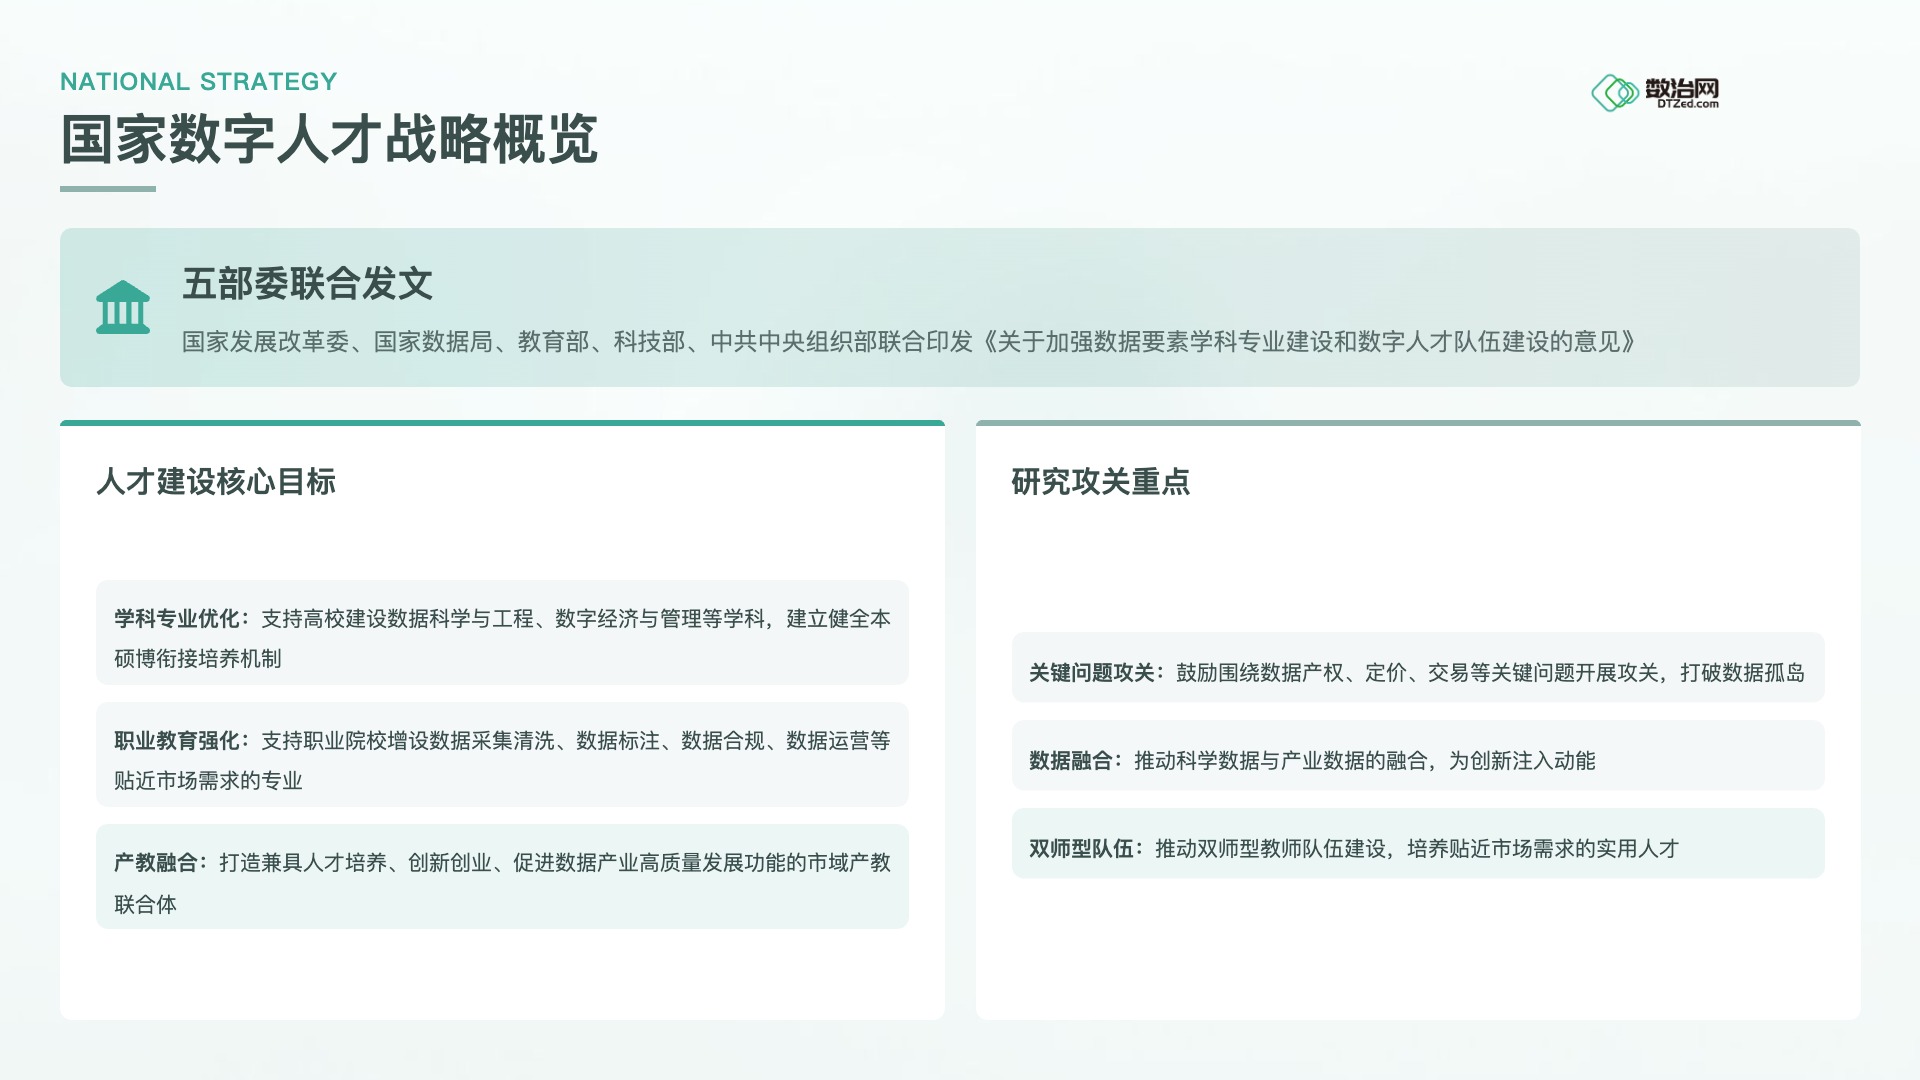Click the green diamond logo icon
The width and height of the screenshot is (1920, 1080).
(1614, 93)
